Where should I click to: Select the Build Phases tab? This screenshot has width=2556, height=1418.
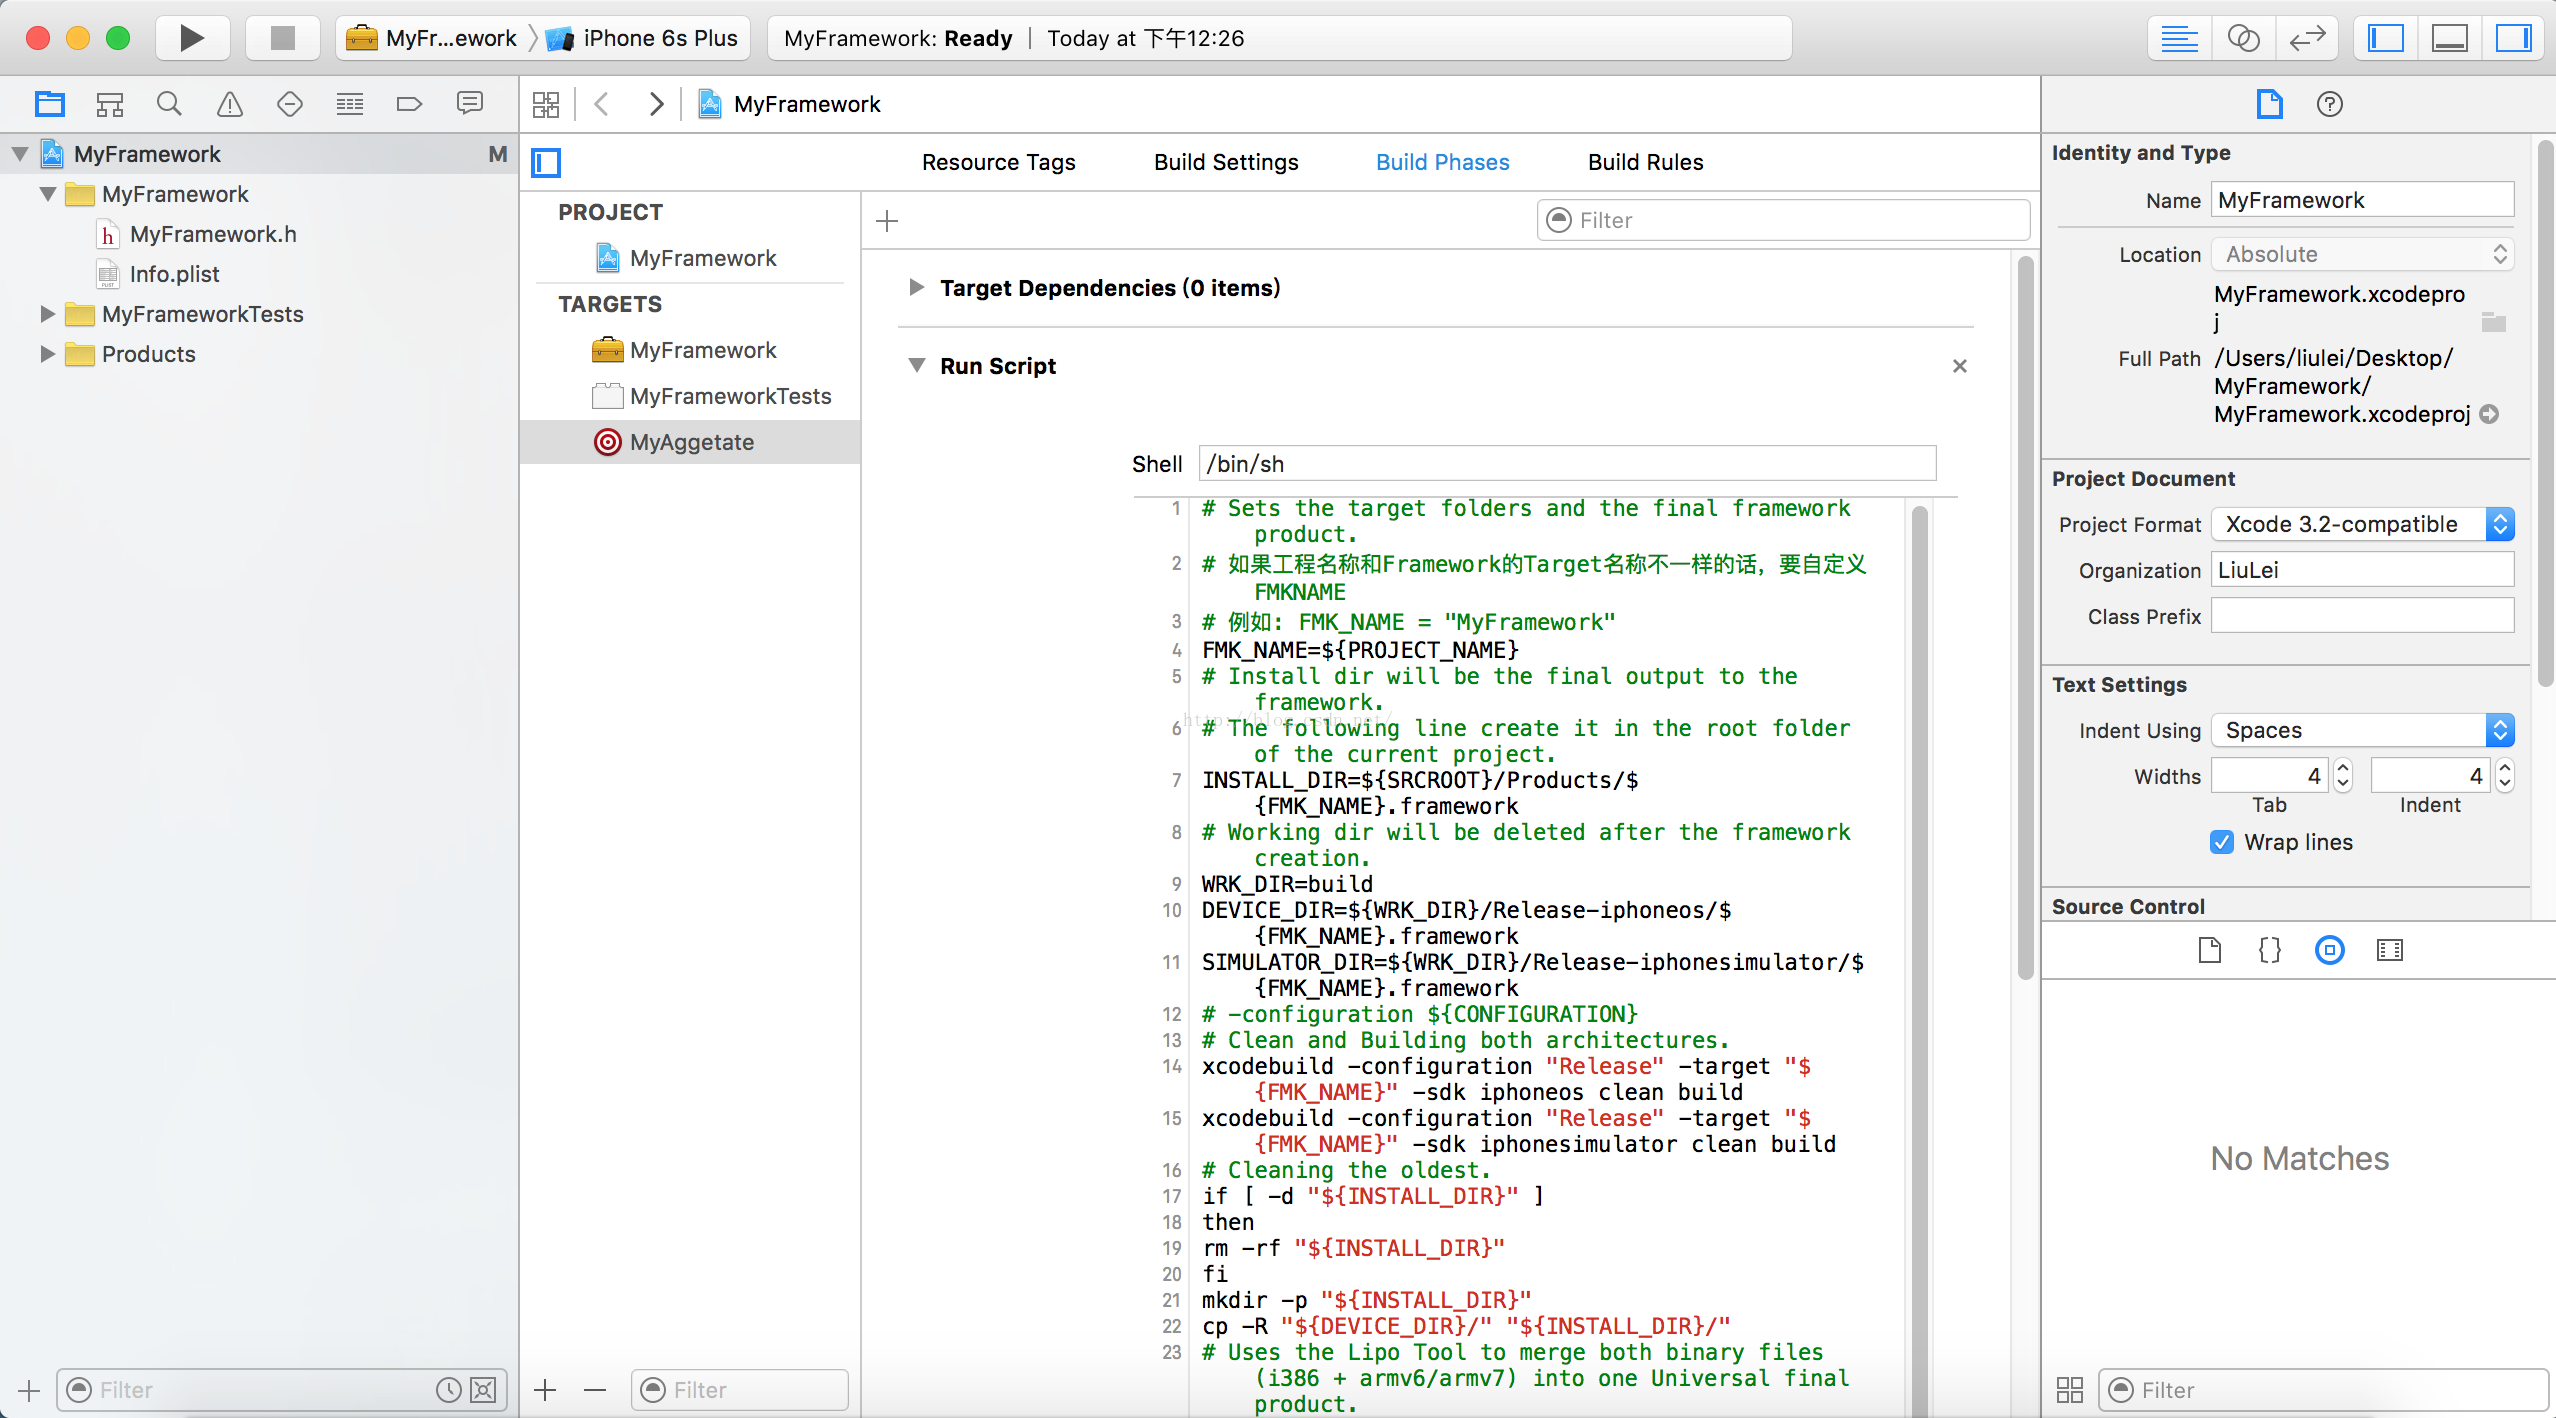[x=1442, y=162]
